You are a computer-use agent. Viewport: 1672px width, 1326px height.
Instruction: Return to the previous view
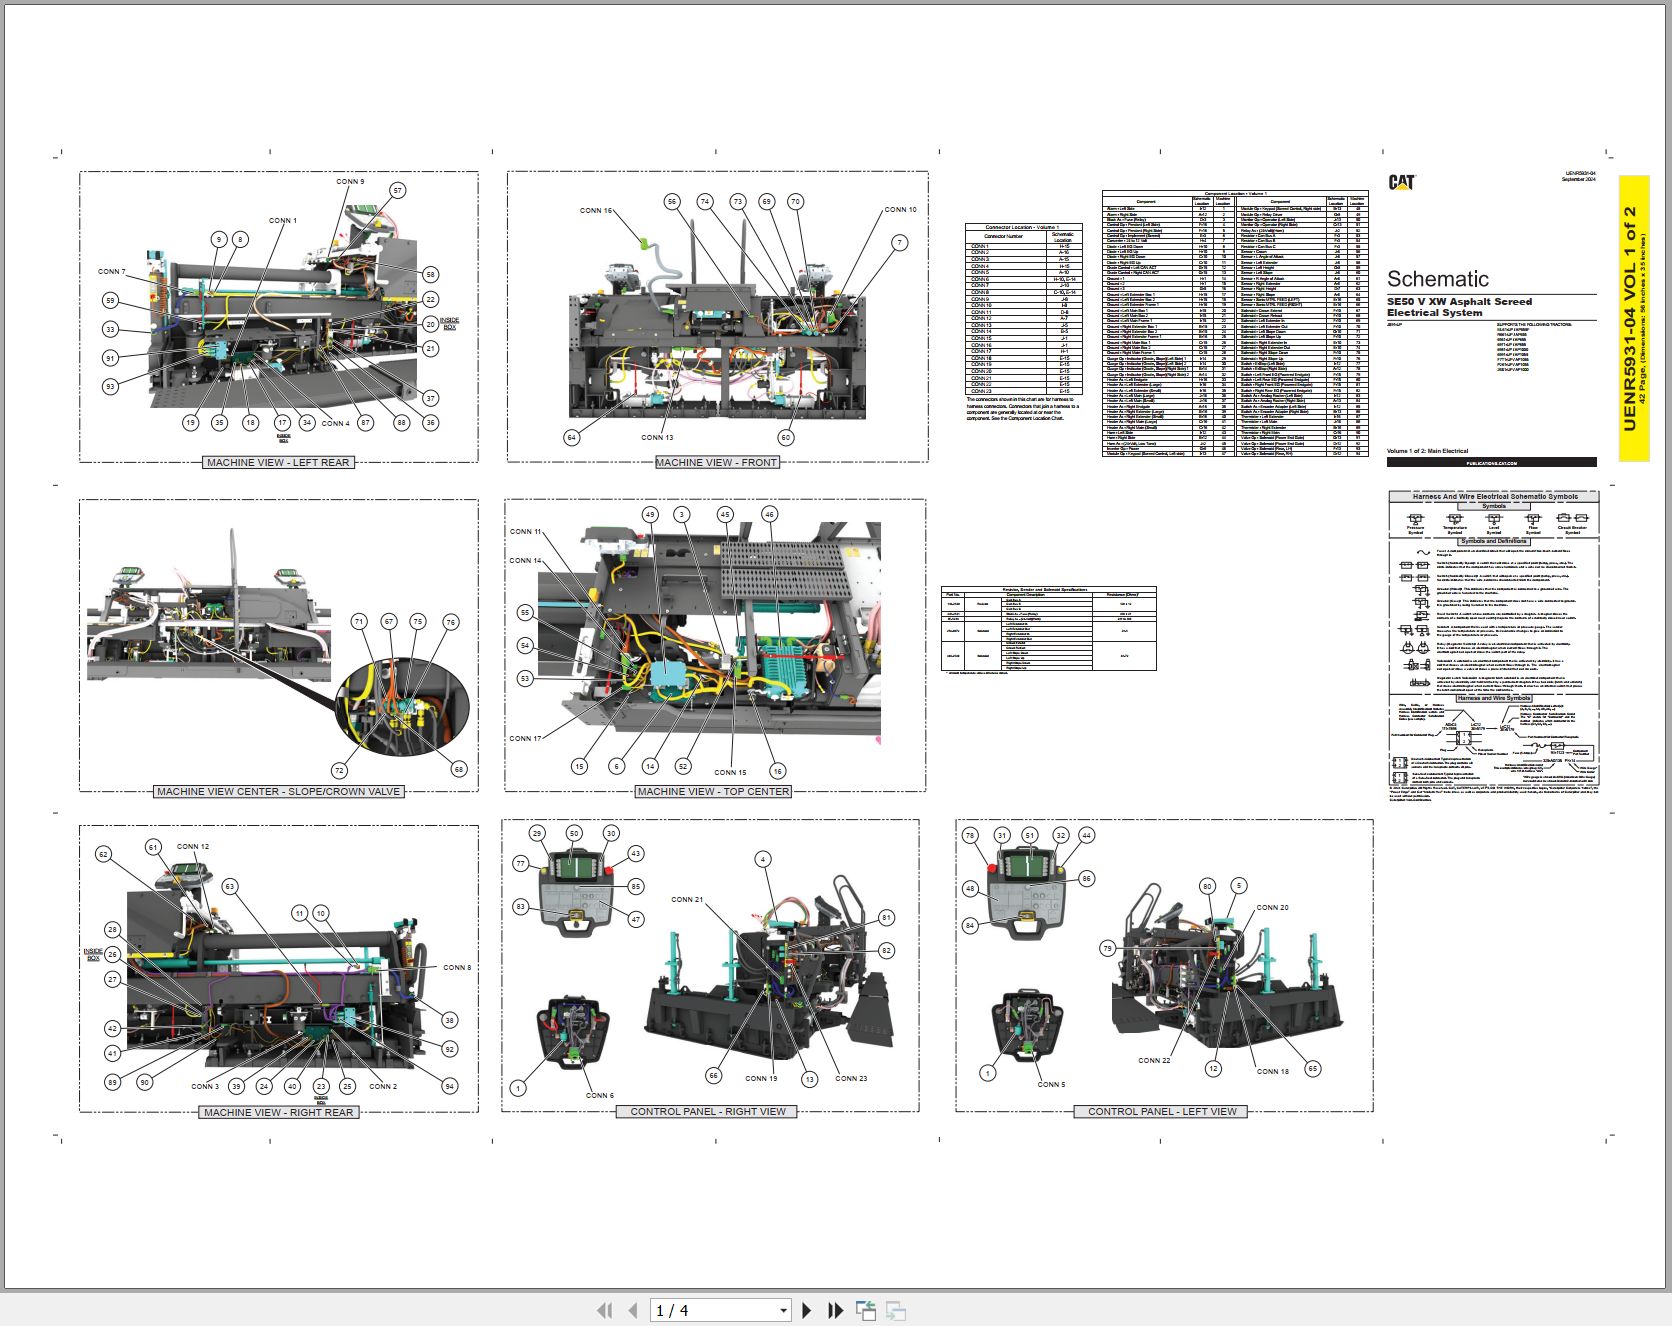click(866, 1310)
